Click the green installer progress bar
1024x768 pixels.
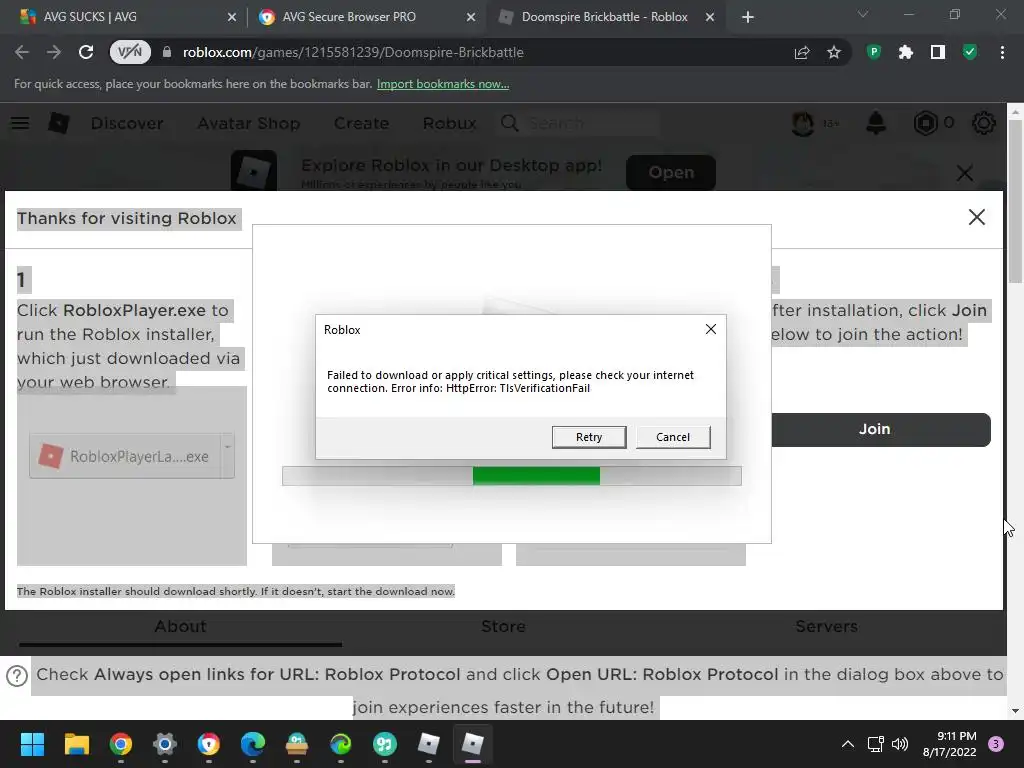coord(512,475)
